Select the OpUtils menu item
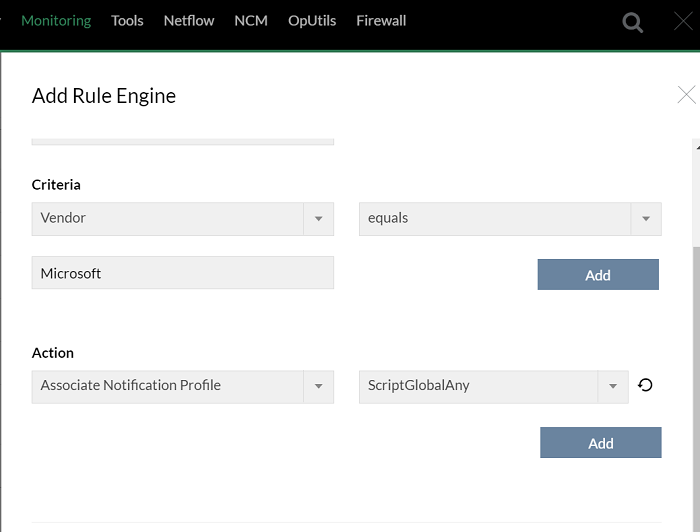 312,20
